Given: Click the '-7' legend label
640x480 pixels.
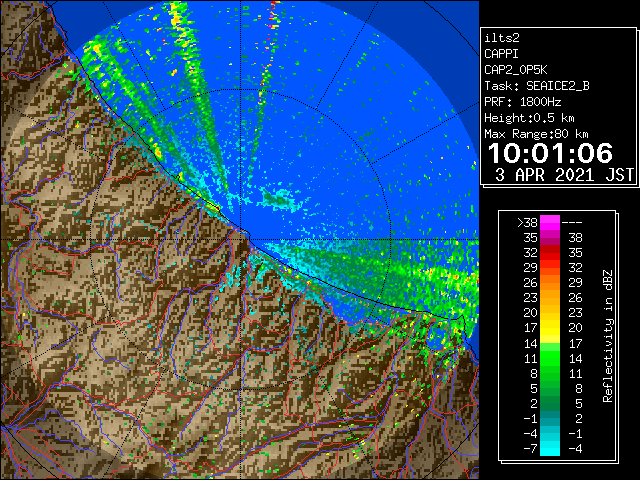Looking at the screenshot, I should pyautogui.click(x=530, y=448).
